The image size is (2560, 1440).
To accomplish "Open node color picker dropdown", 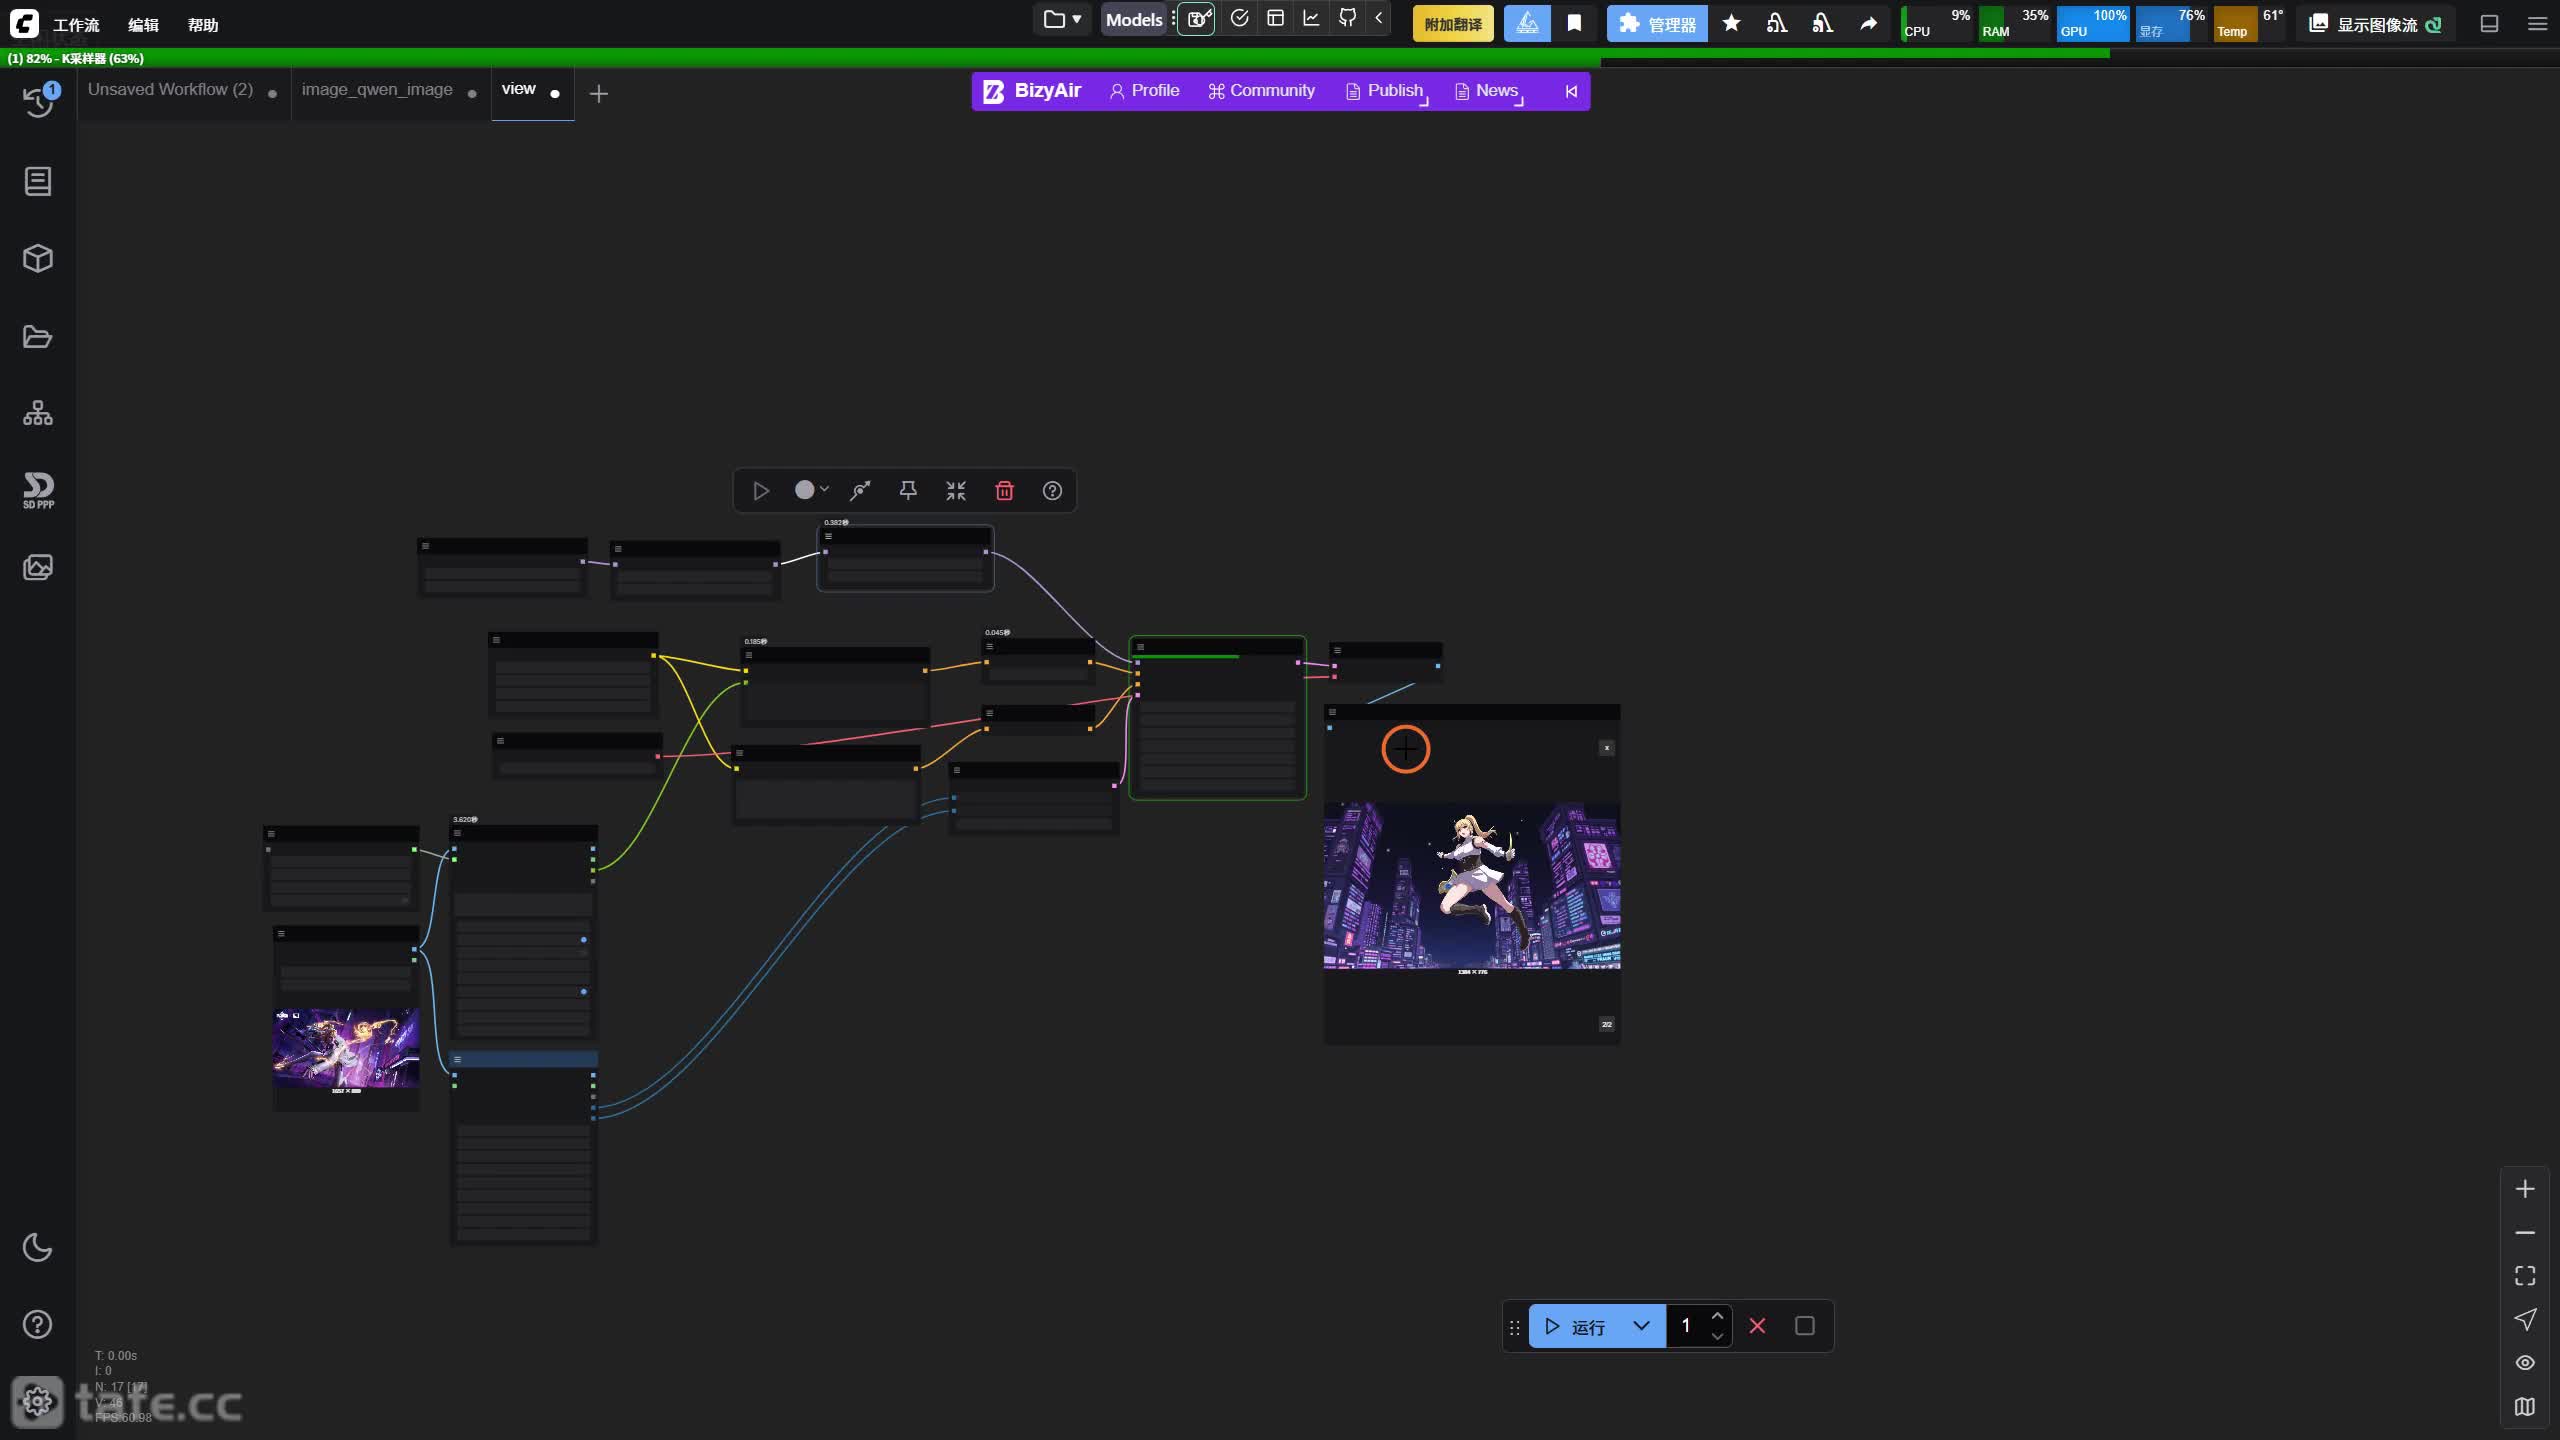I will point(811,490).
